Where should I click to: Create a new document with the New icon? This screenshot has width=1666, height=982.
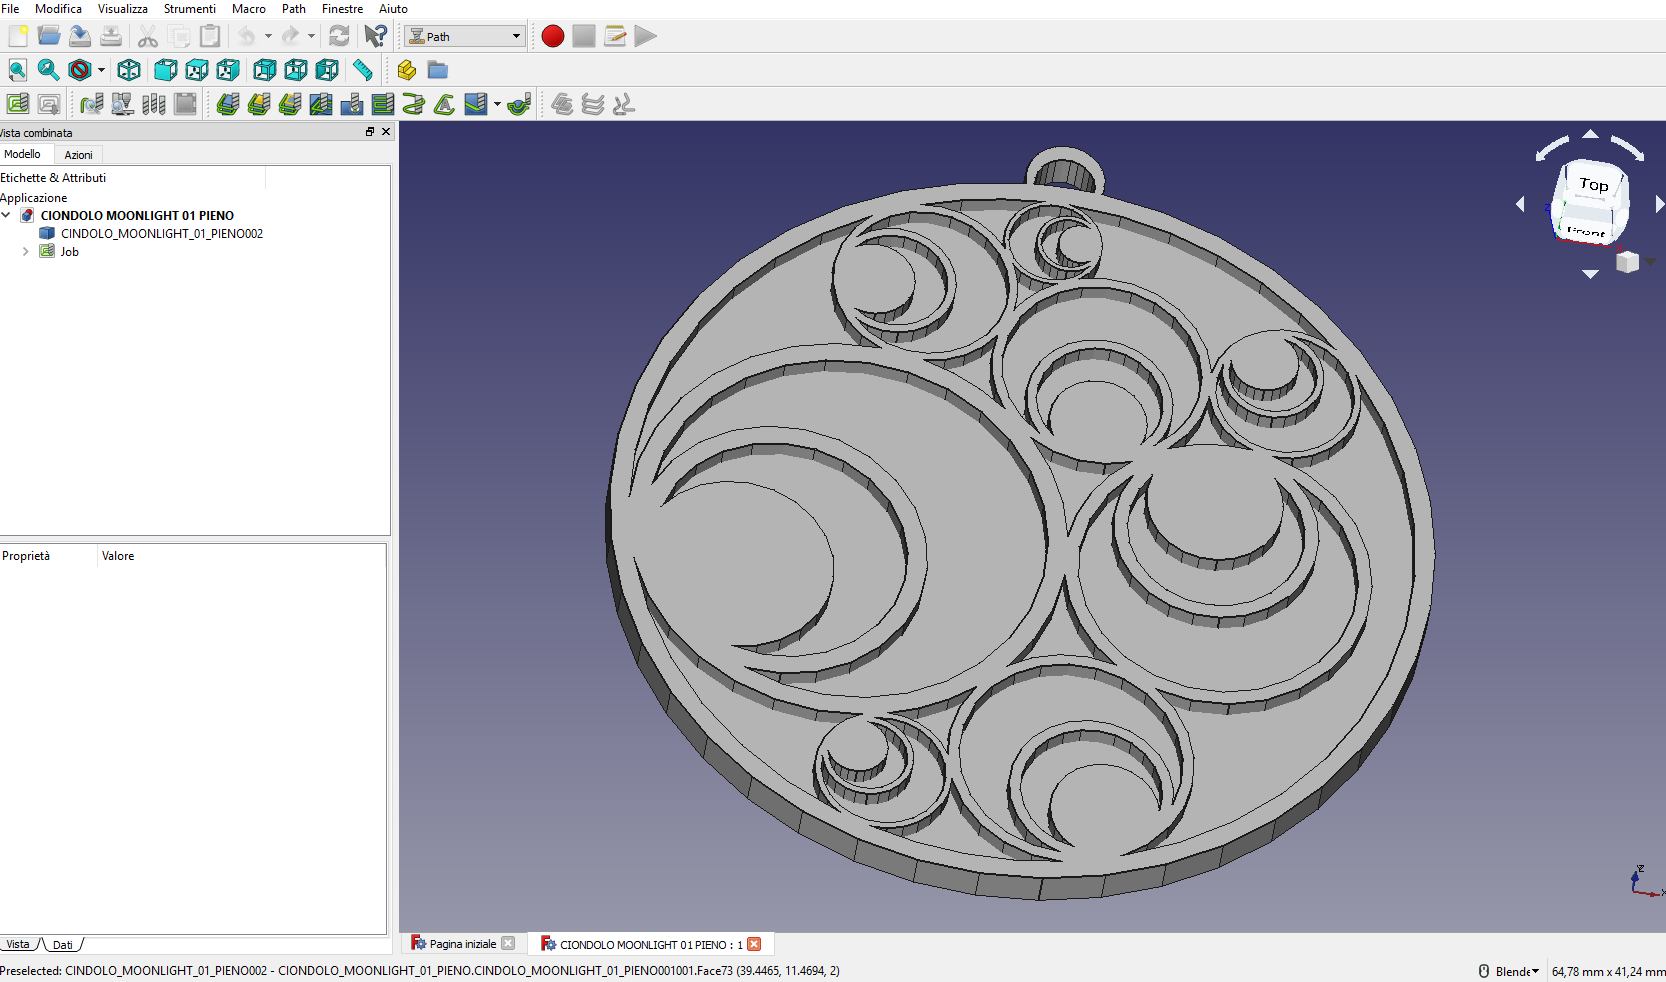[18, 36]
